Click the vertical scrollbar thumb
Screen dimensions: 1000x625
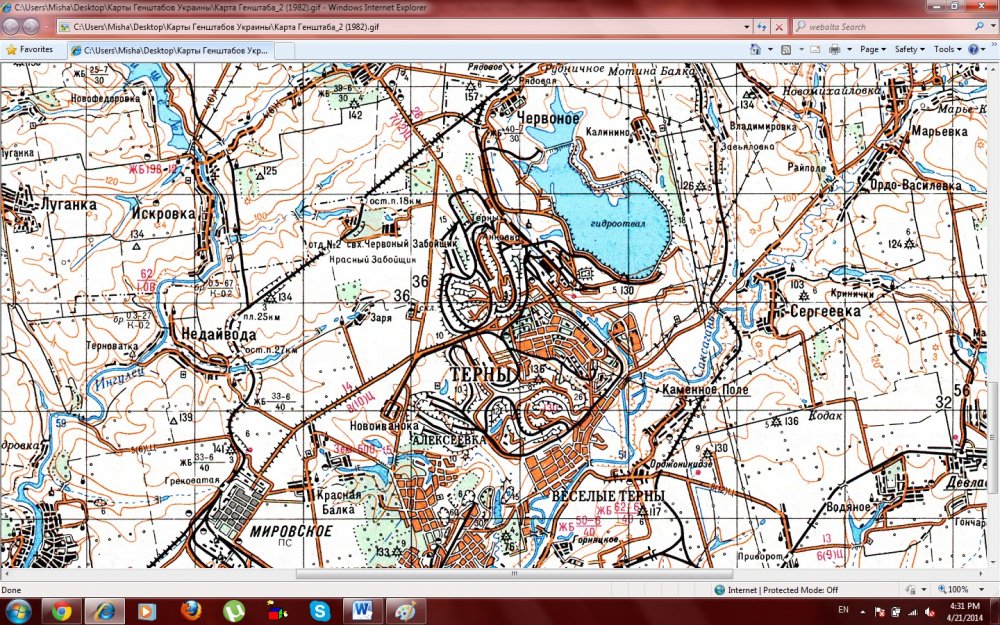[x=994, y=436]
